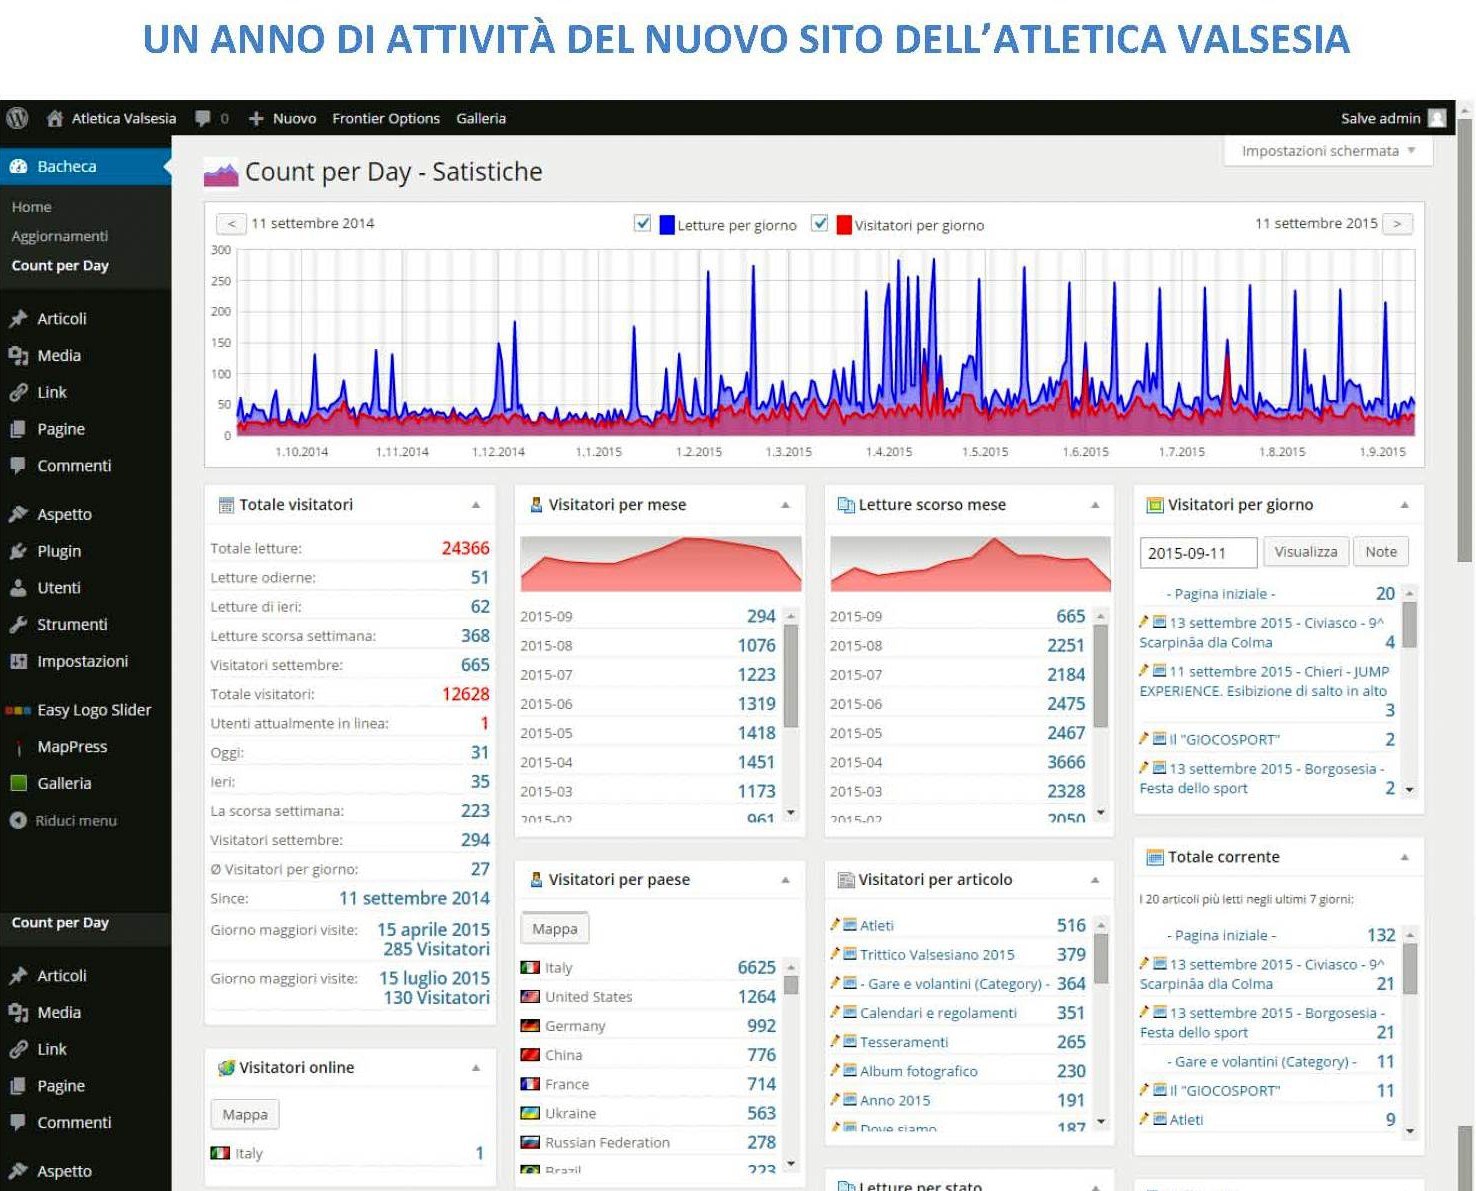The image size is (1476, 1191).
Task: Click the Atletica Valsesia home icon
Action: click(x=55, y=118)
